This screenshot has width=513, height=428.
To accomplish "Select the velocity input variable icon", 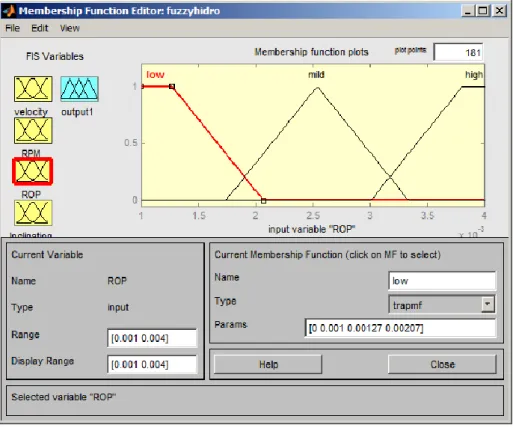I will 33,89.
